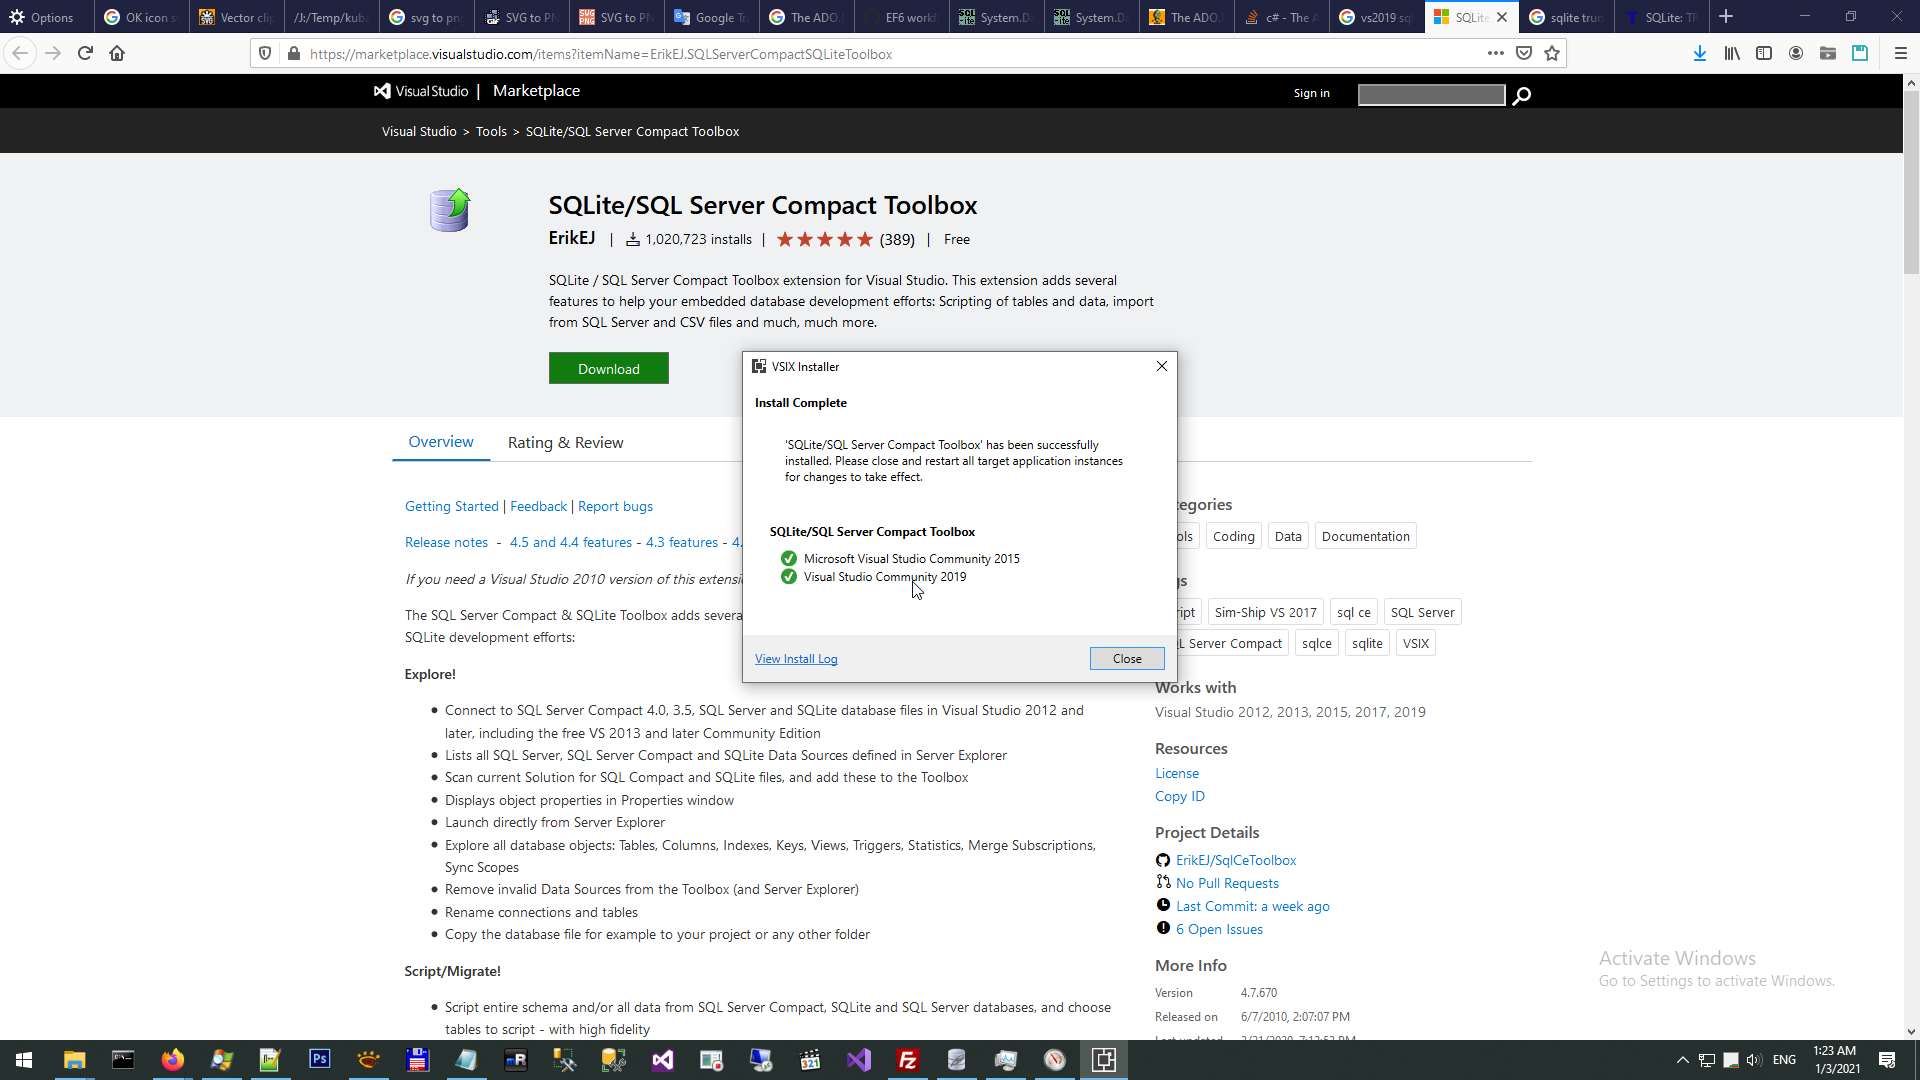This screenshot has width=1920, height=1080.
Task: Click Save to Pocket icon
Action: (x=1524, y=54)
